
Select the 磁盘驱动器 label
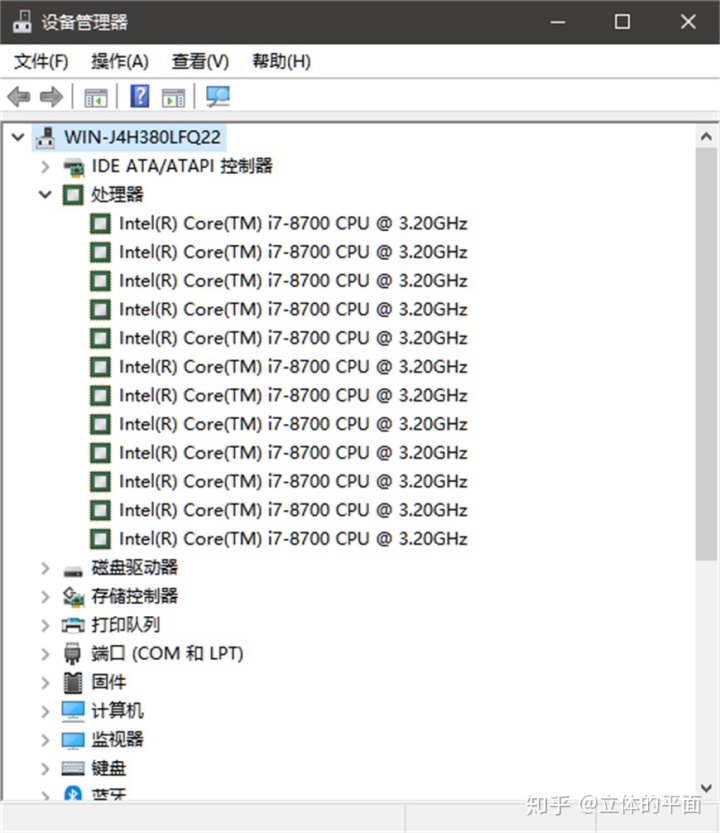coord(134,568)
